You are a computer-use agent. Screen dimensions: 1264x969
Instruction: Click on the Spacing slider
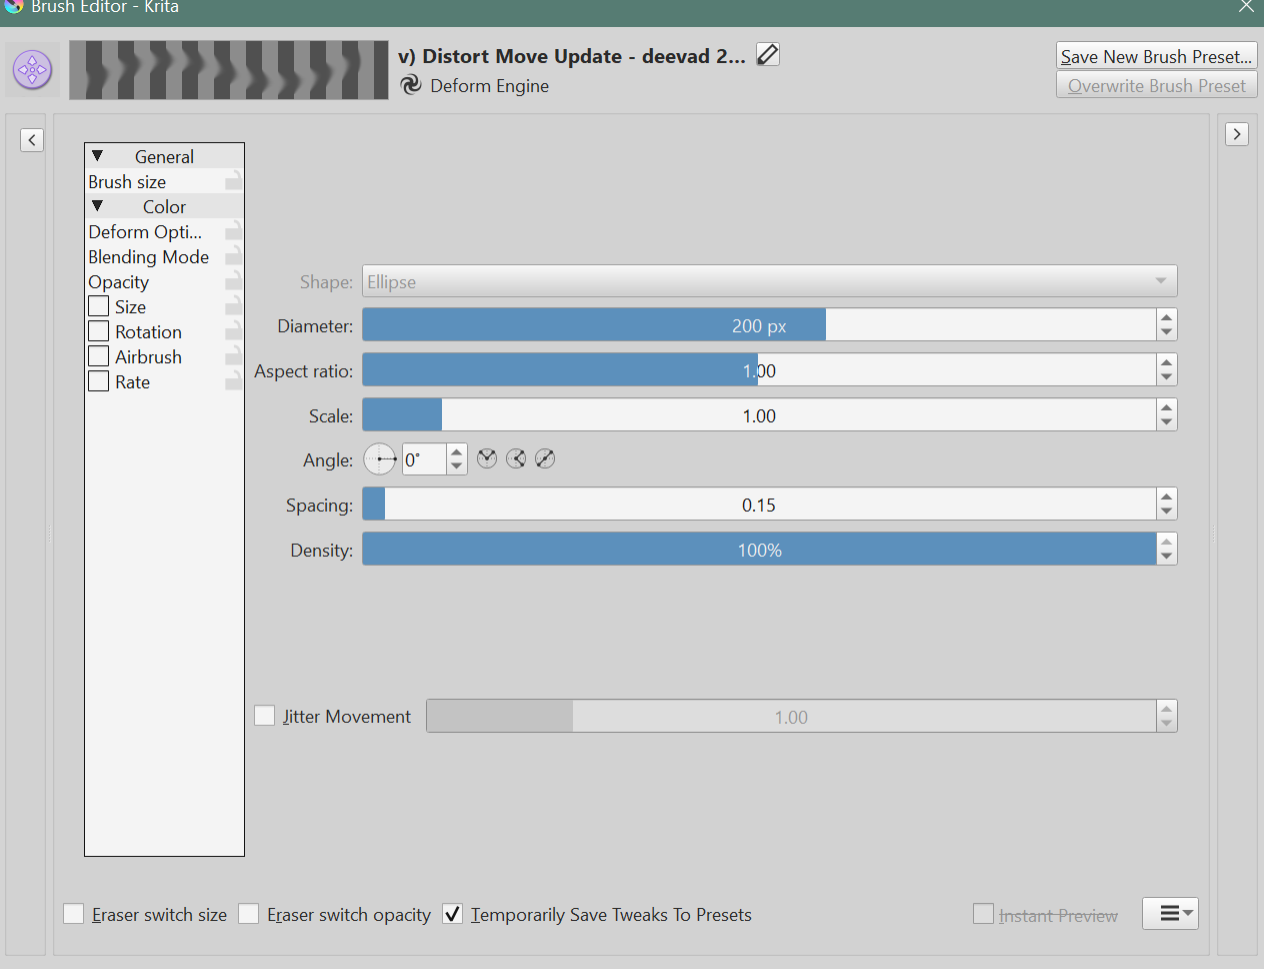pyautogui.click(x=758, y=505)
